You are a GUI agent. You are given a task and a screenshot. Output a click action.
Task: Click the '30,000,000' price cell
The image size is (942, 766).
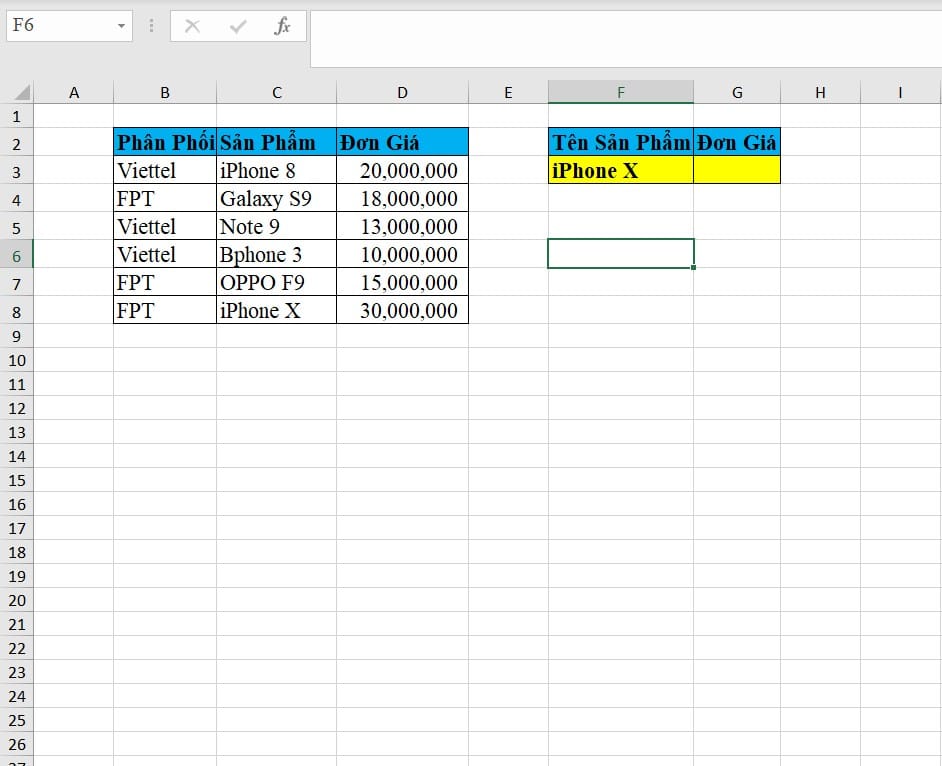(402, 310)
